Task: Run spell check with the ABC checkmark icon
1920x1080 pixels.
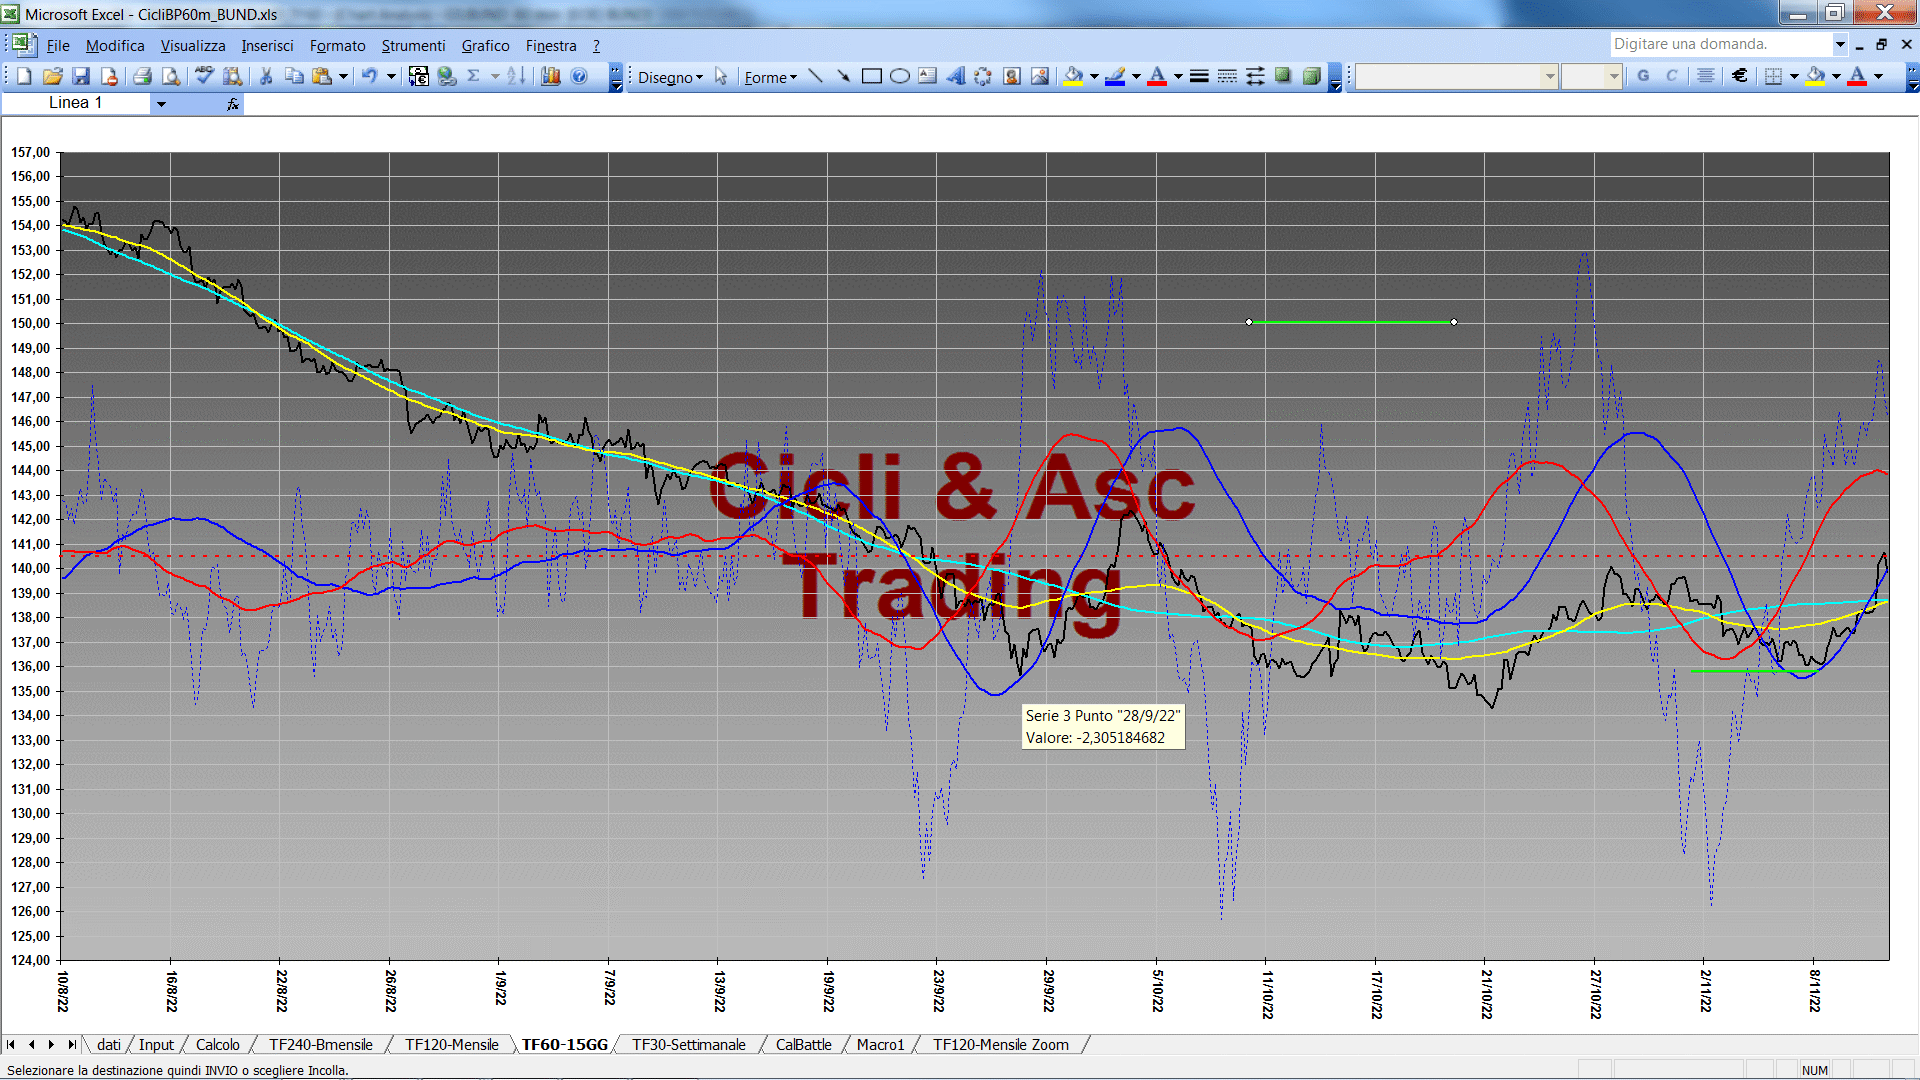Action: tap(204, 77)
